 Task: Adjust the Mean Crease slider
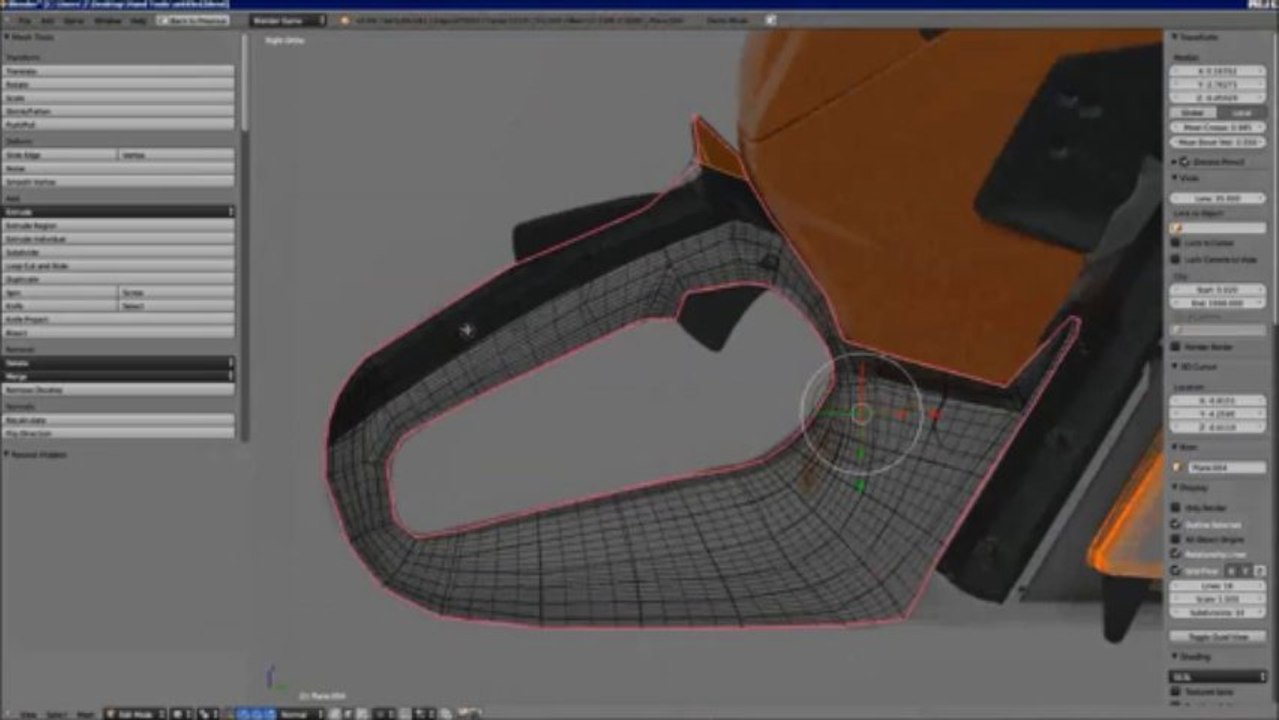coord(1218,127)
